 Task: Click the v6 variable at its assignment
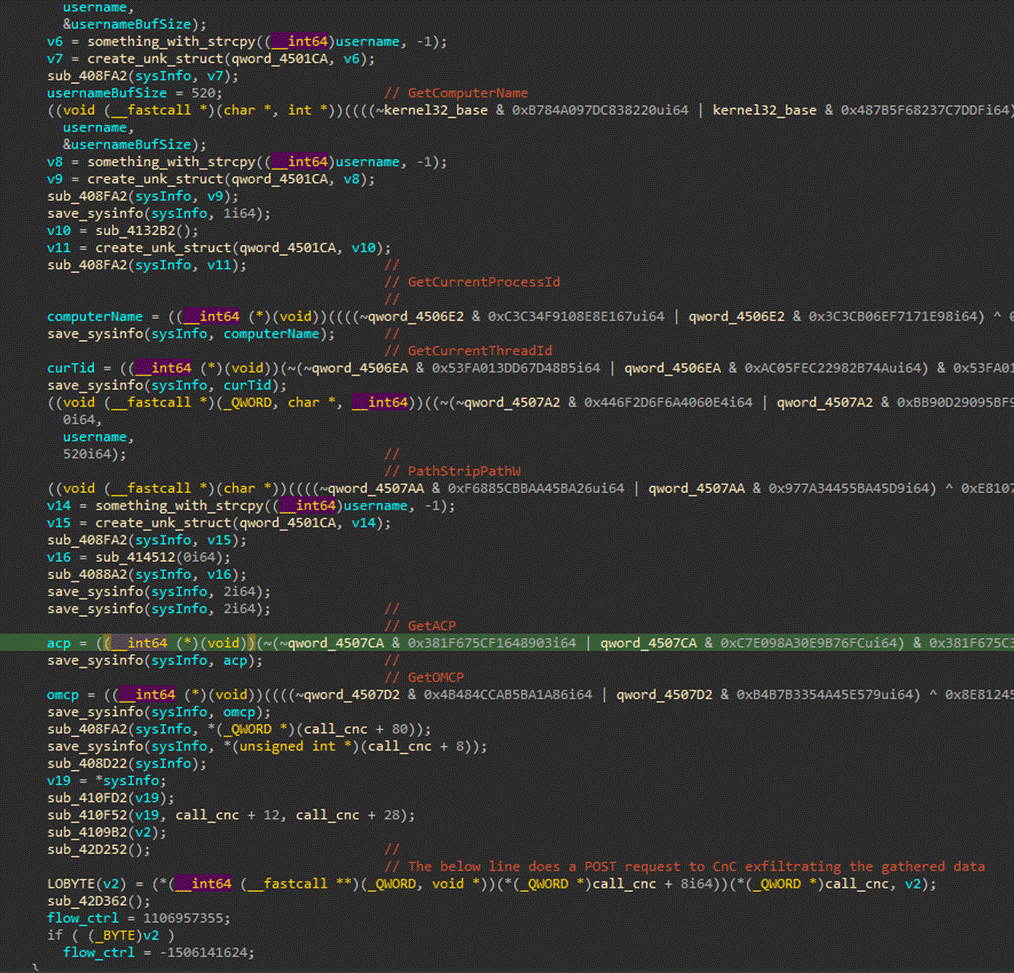point(55,42)
